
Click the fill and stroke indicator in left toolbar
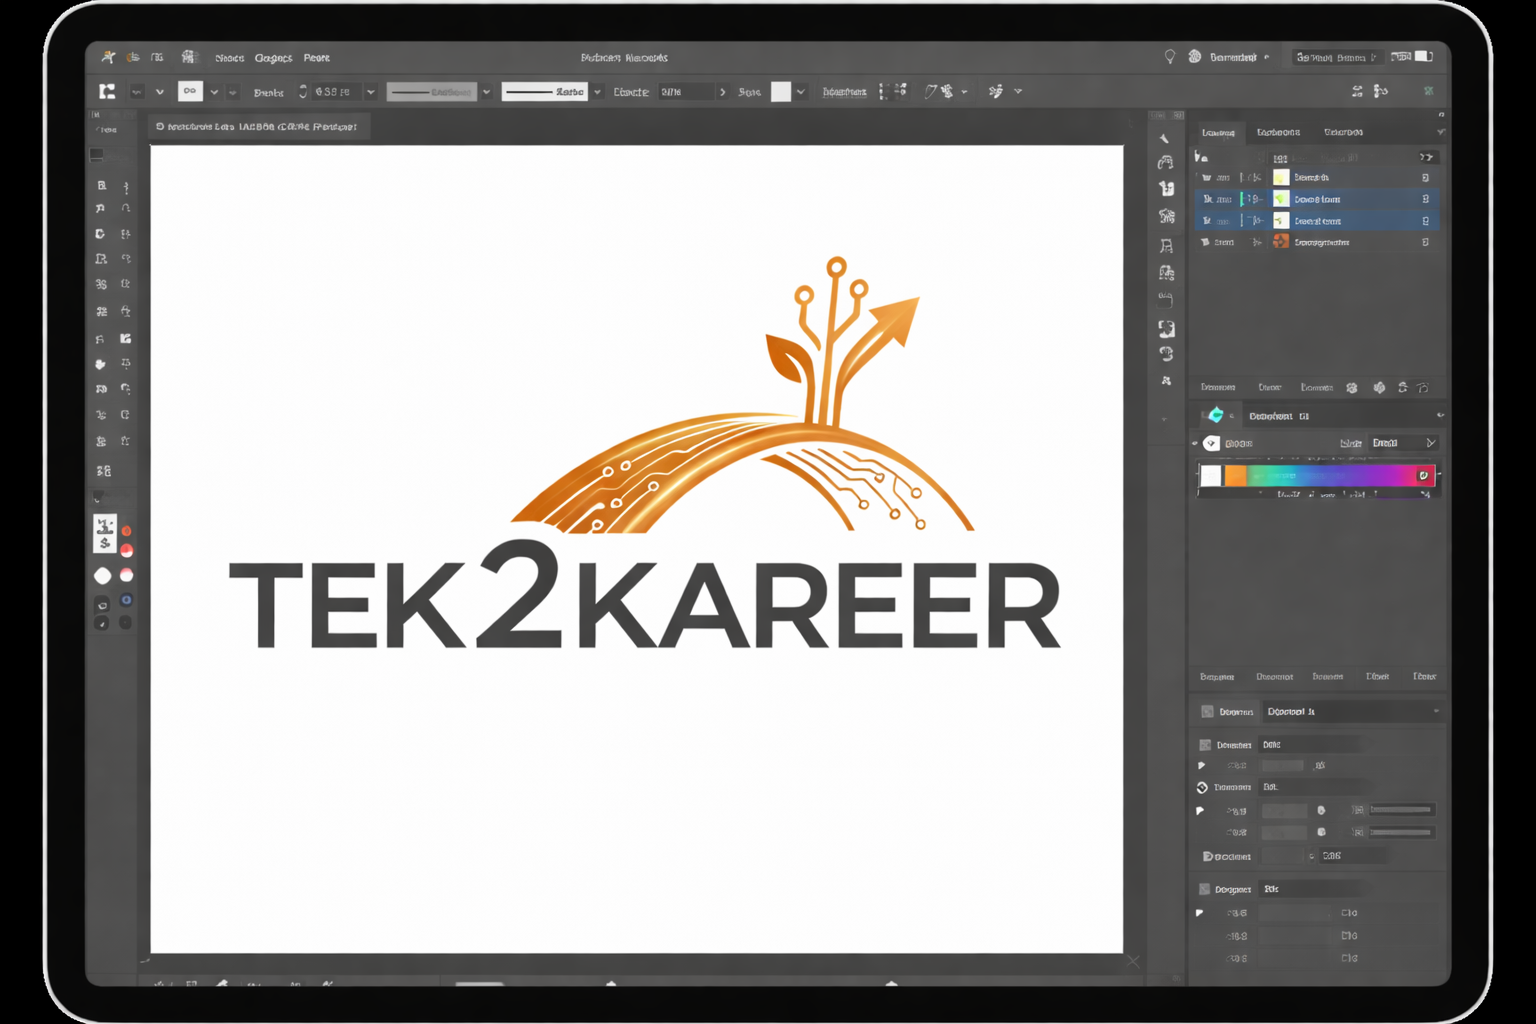[105, 533]
